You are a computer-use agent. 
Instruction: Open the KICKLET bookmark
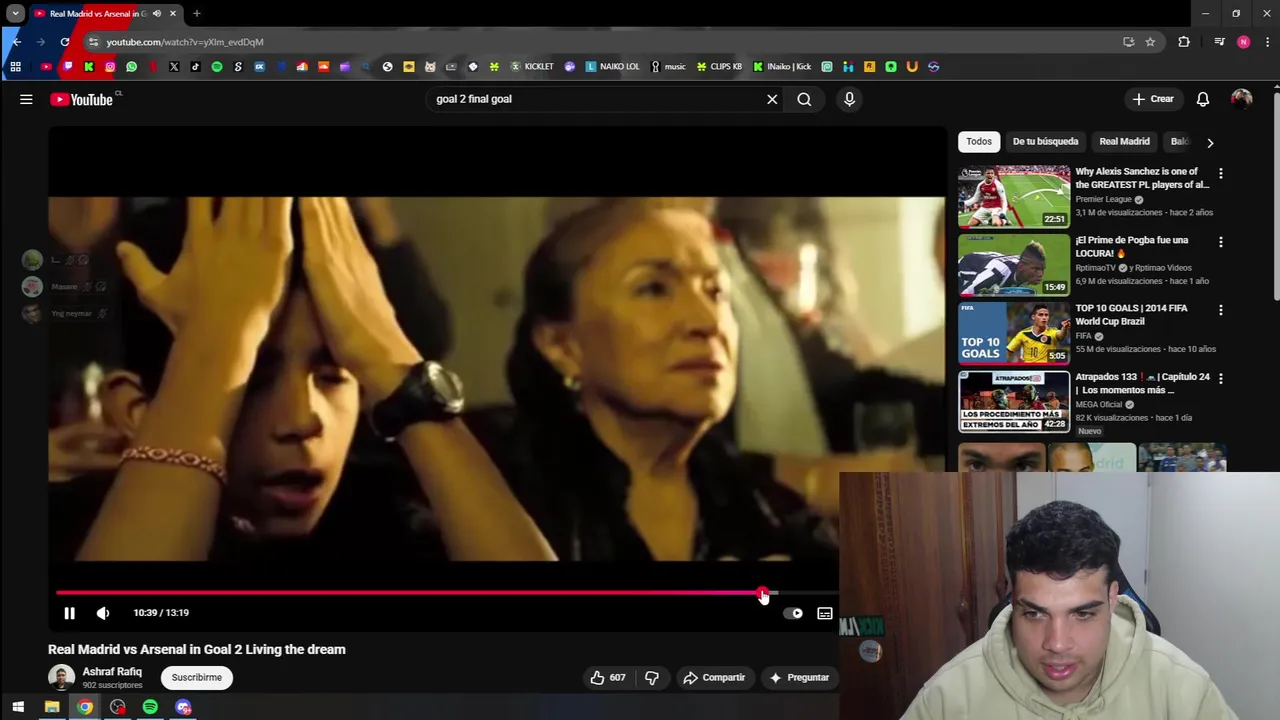coord(532,67)
